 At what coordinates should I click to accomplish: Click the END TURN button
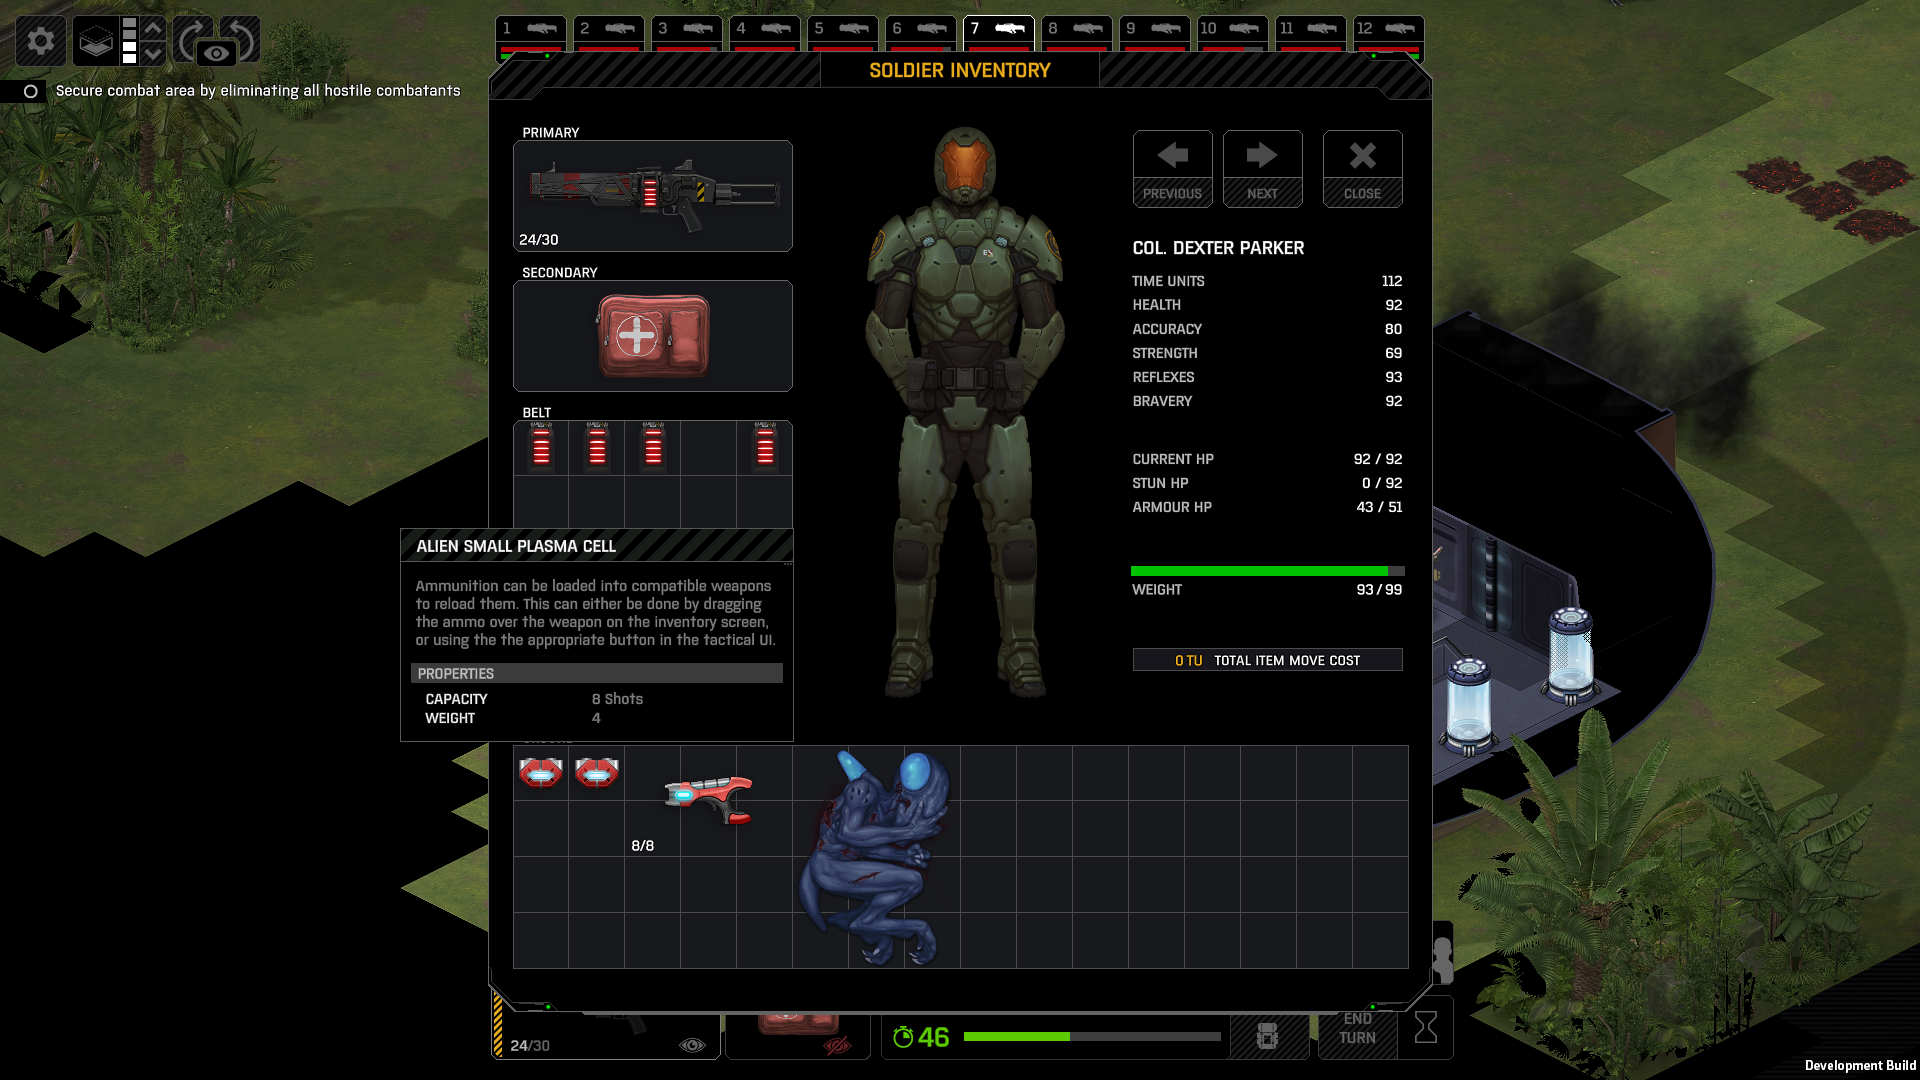pos(1357,1029)
